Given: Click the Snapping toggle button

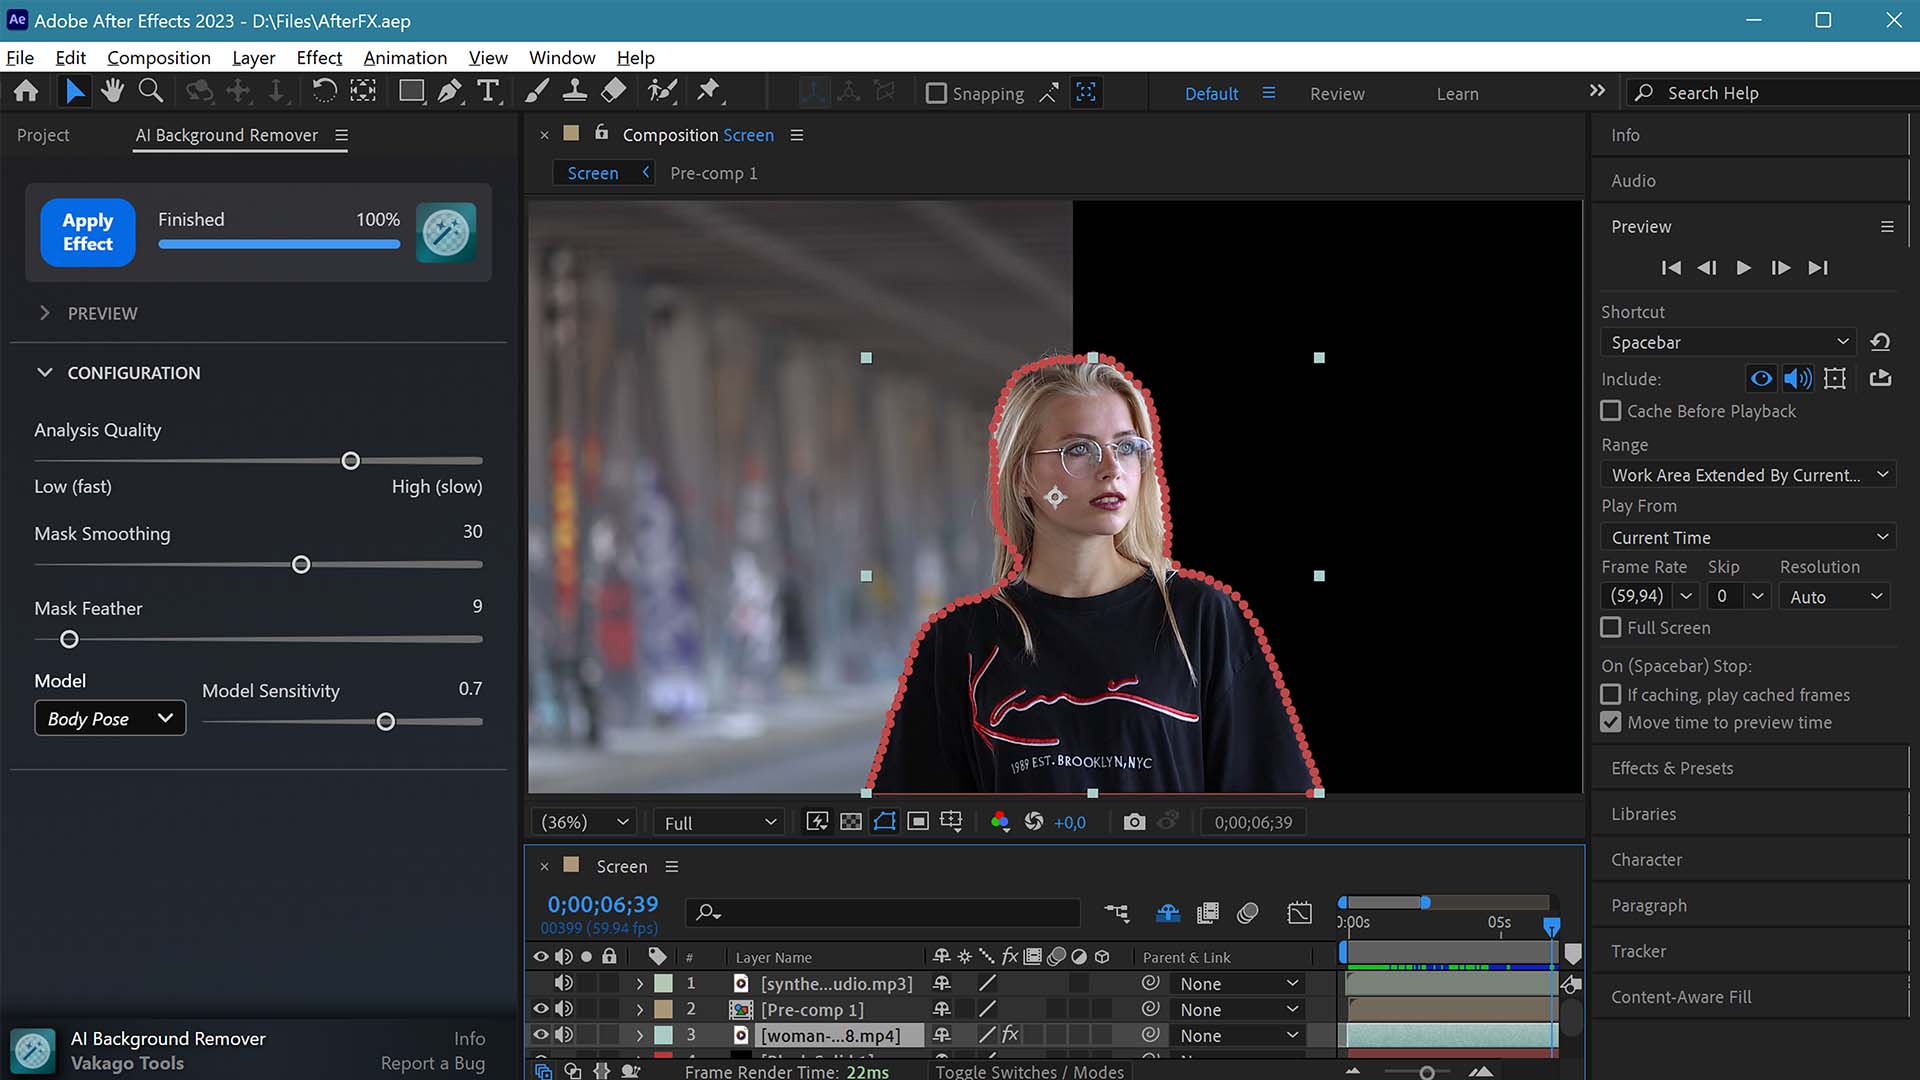Looking at the screenshot, I should 935,92.
